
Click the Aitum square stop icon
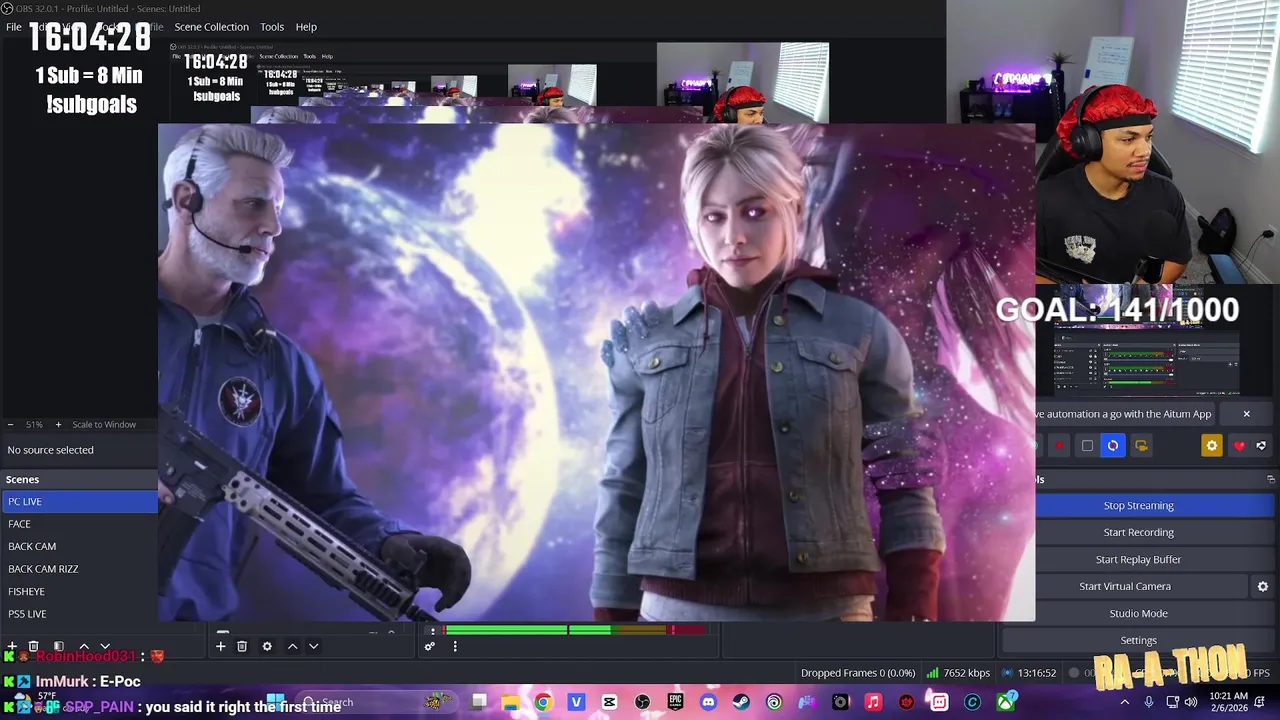point(1087,446)
